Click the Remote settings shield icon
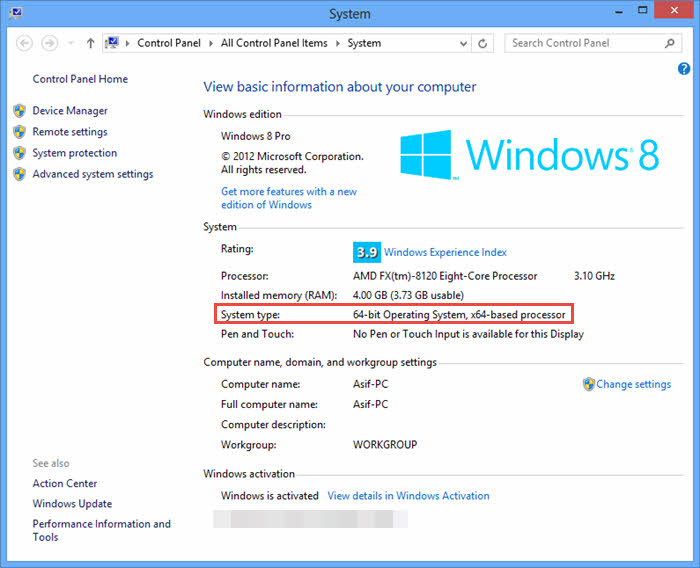The height and width of the screenshot is (568, 700). (x=19, y=132)
